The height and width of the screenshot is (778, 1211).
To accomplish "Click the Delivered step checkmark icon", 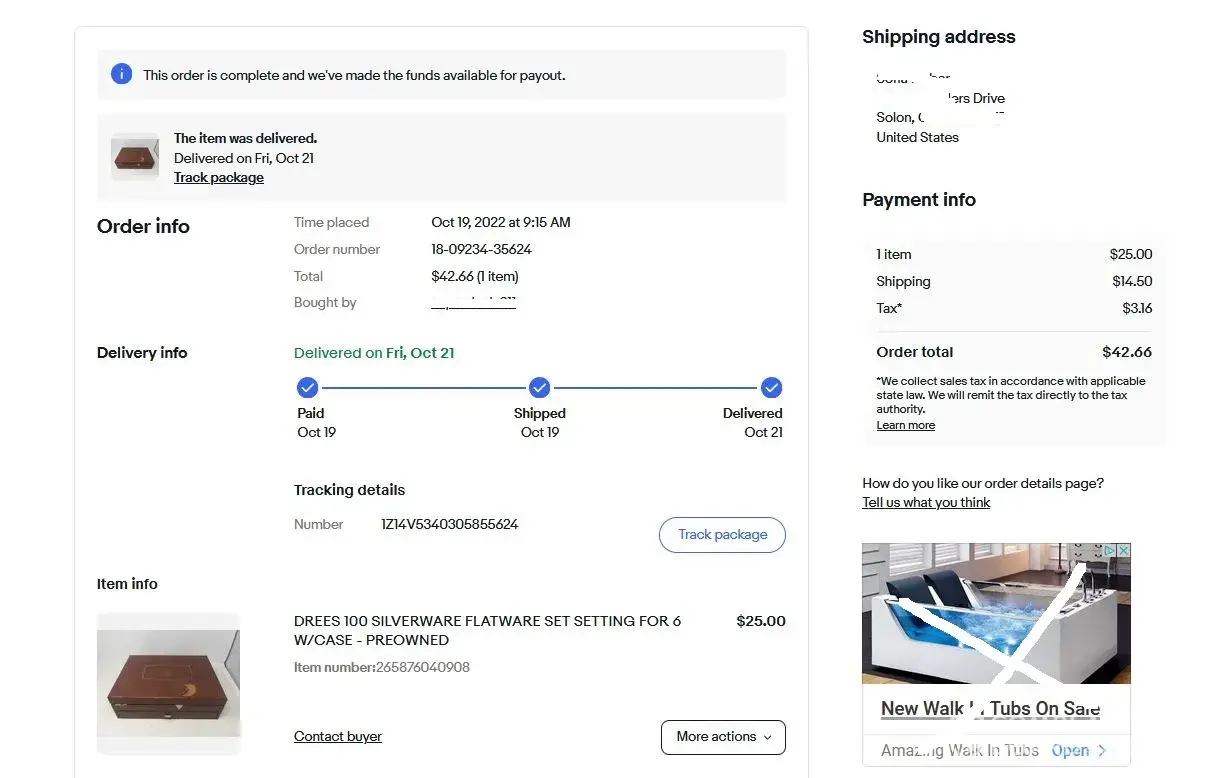I will pos(771,388).
